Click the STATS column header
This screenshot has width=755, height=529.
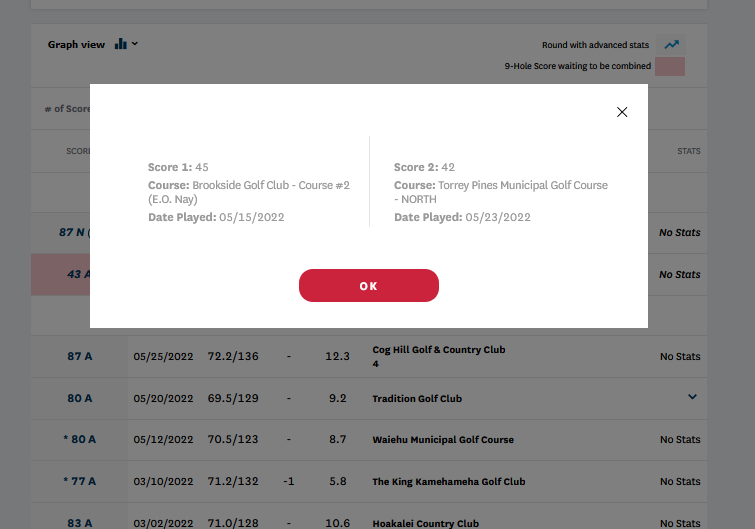click(688, 151)
